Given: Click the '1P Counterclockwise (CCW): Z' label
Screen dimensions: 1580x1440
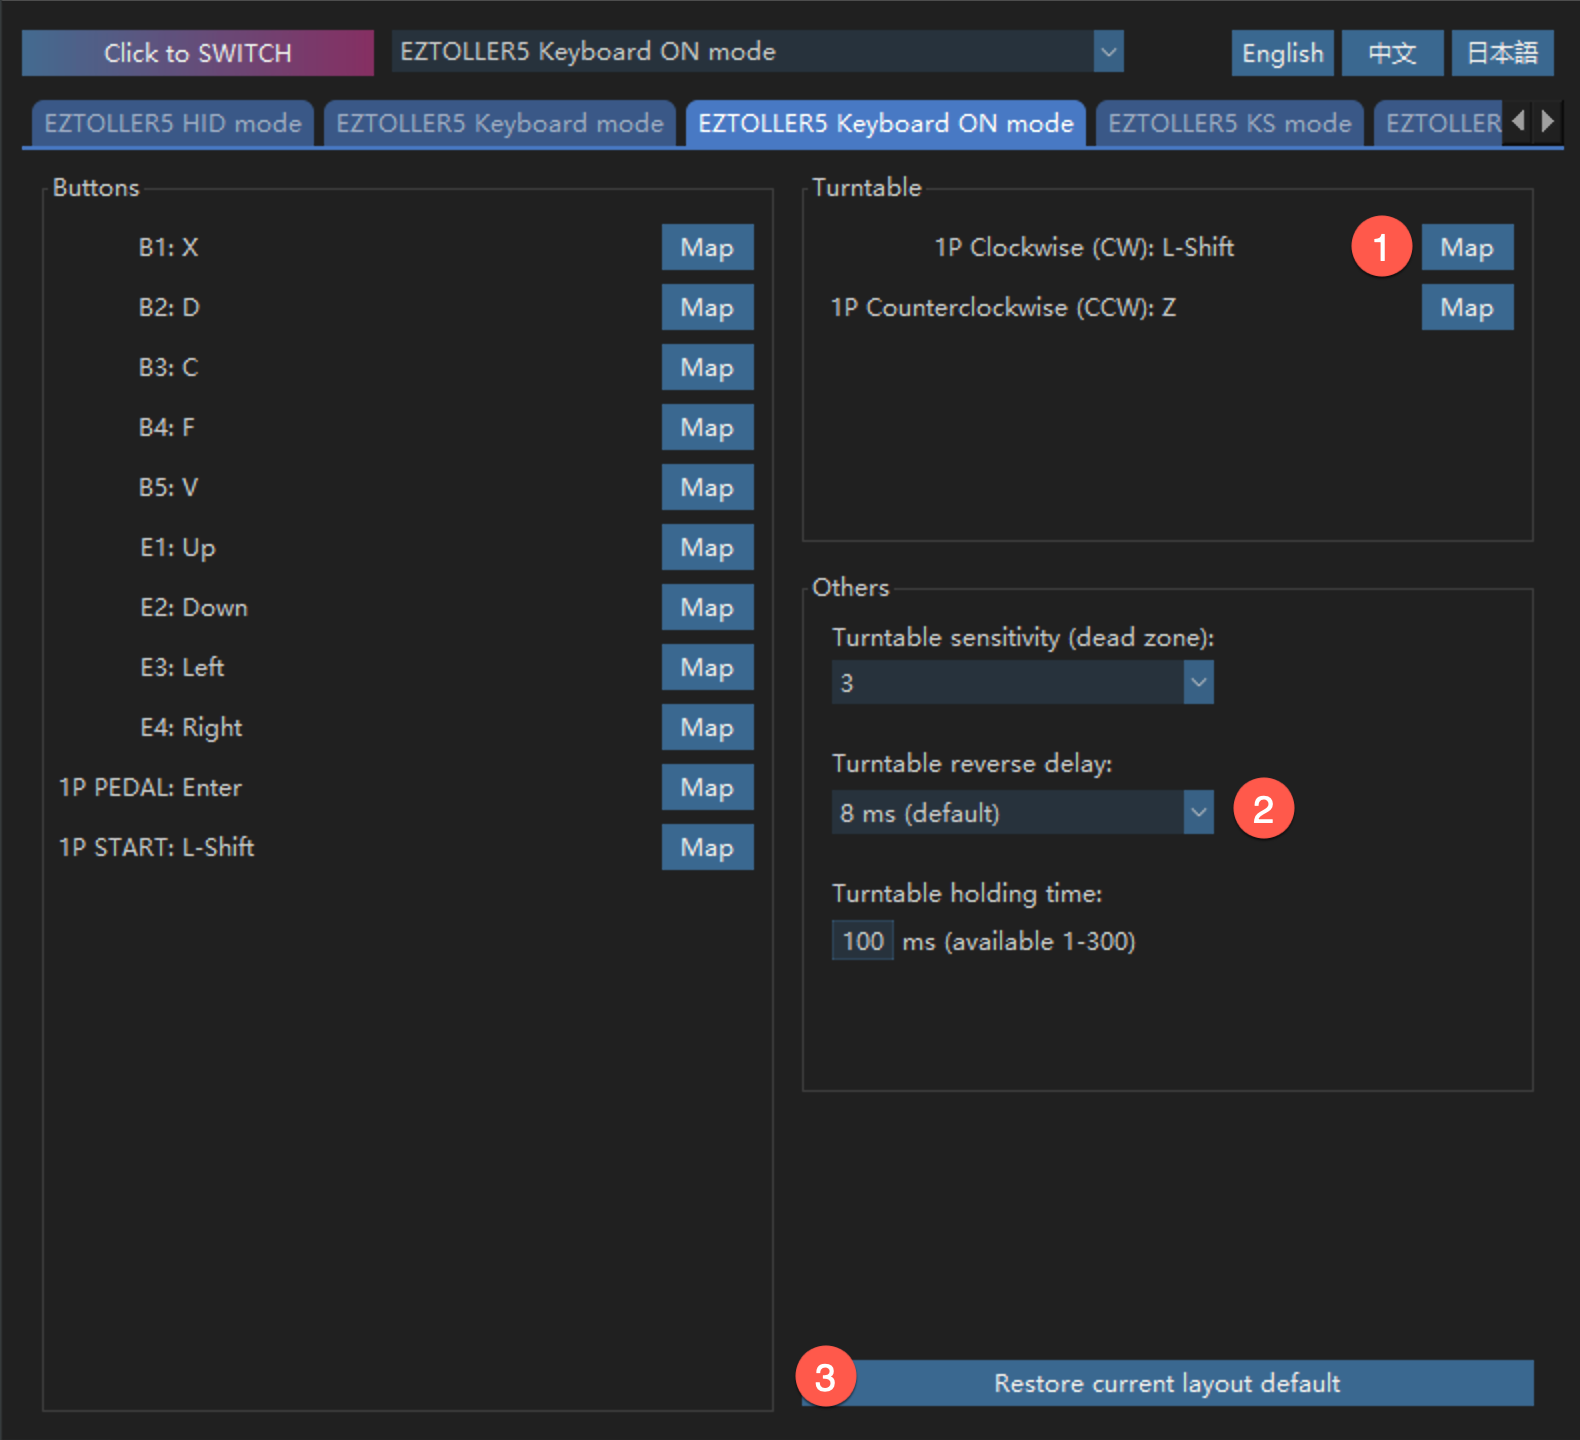Looking at the screenshot, I should [x=1003, y=308].
